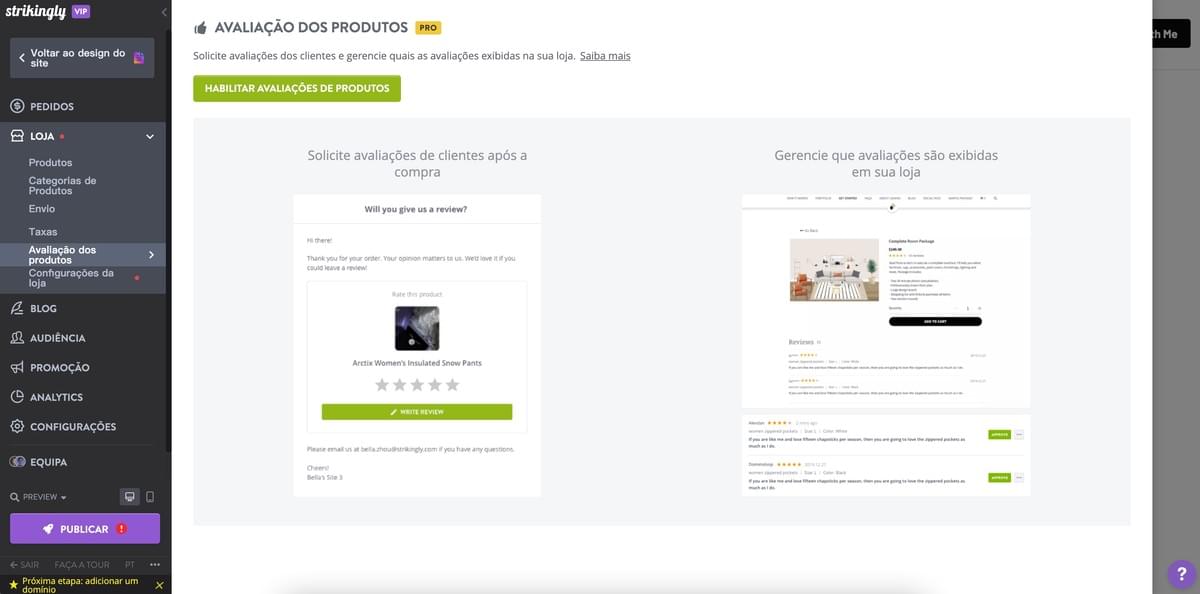Click the purple site icon in back button
Viewport: 1200px width, 594px height.
139,58
